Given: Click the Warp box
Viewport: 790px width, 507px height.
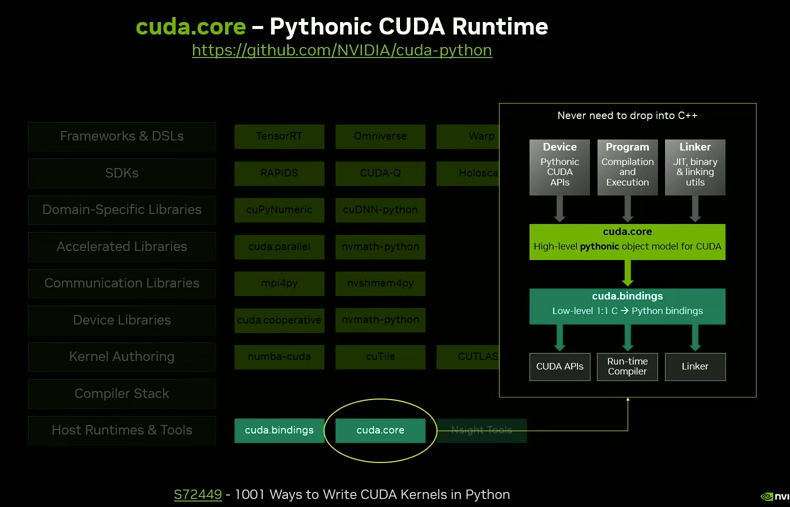Looking at the screenshot, I should [x=468, y=137].
